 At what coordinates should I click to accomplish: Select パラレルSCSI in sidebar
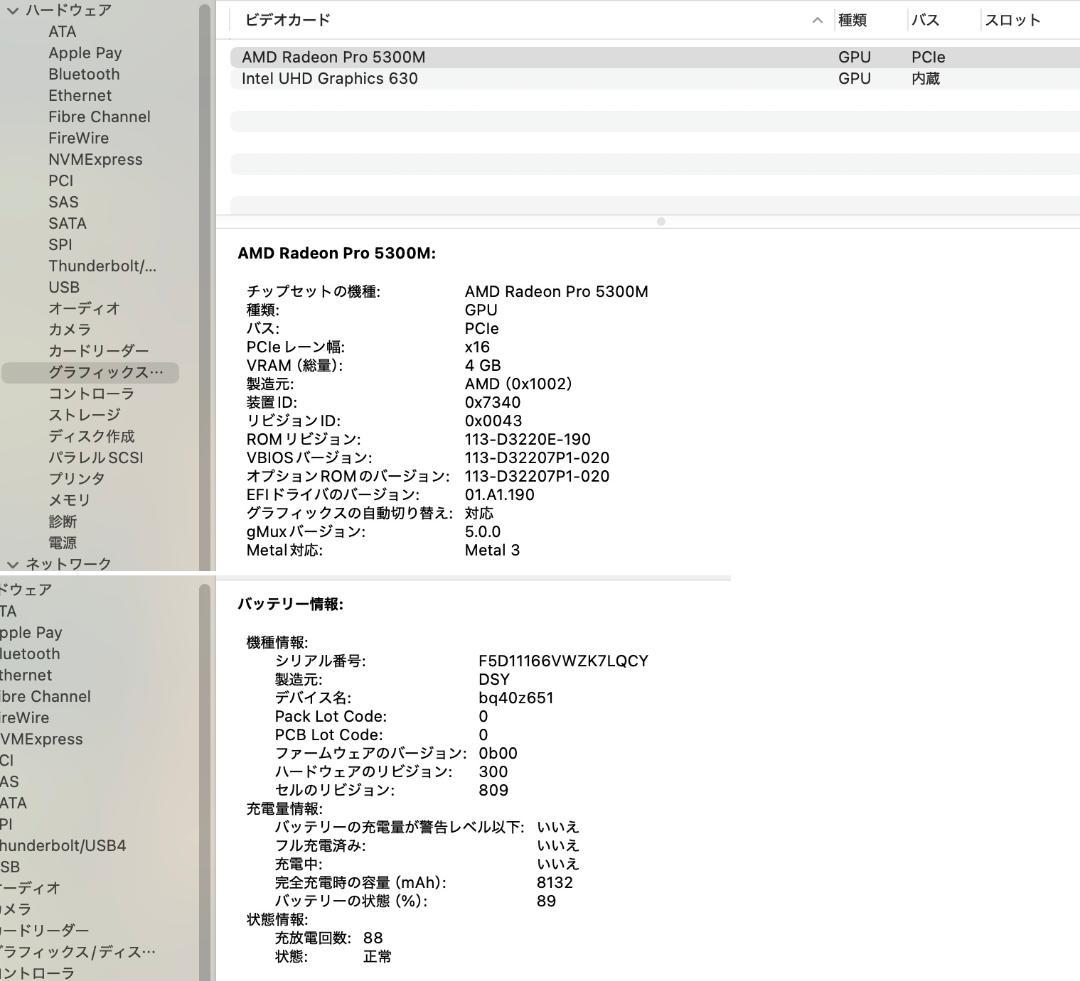tap(96, 458)
